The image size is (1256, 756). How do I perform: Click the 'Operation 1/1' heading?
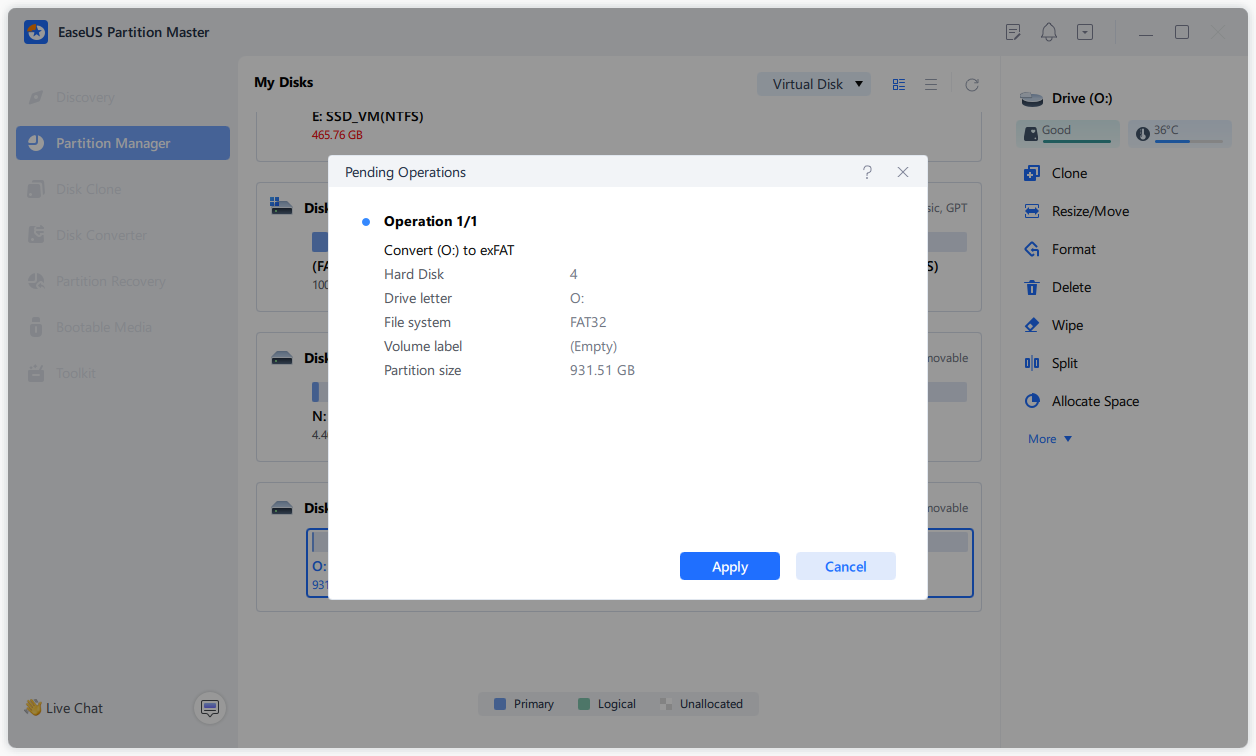(431, 221)
